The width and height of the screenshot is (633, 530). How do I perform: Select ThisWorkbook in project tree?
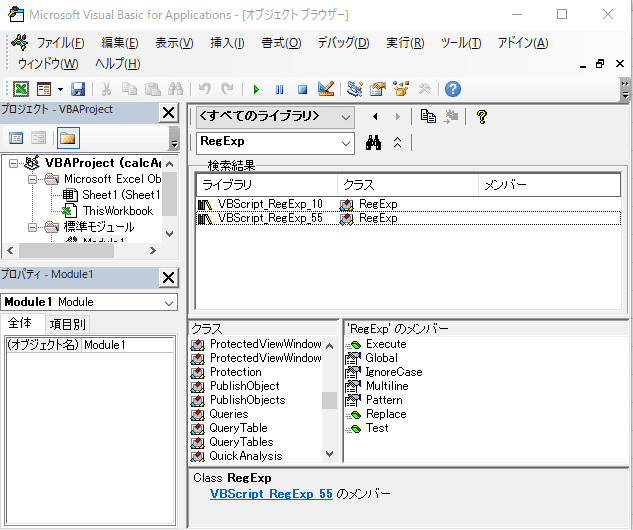click(117, 211)
